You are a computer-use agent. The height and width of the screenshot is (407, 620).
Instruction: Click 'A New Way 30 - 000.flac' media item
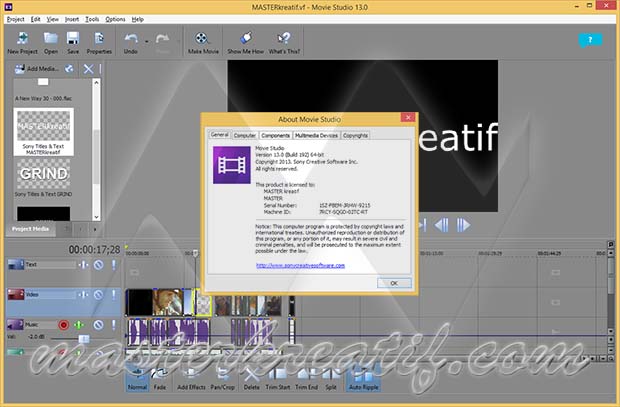click(x=43, y=98)
